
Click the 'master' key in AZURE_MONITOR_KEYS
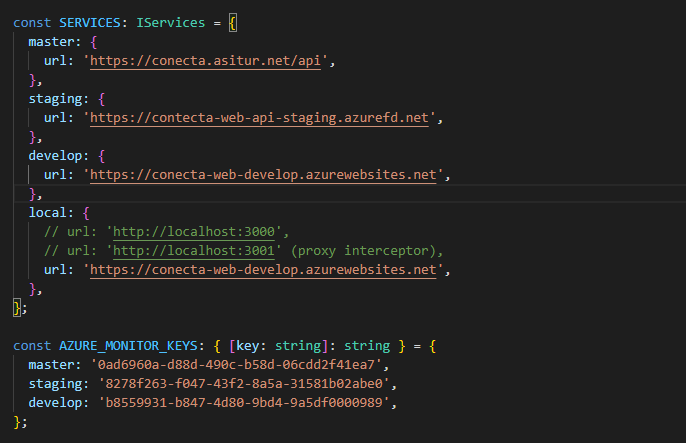(x=51, y=365)
